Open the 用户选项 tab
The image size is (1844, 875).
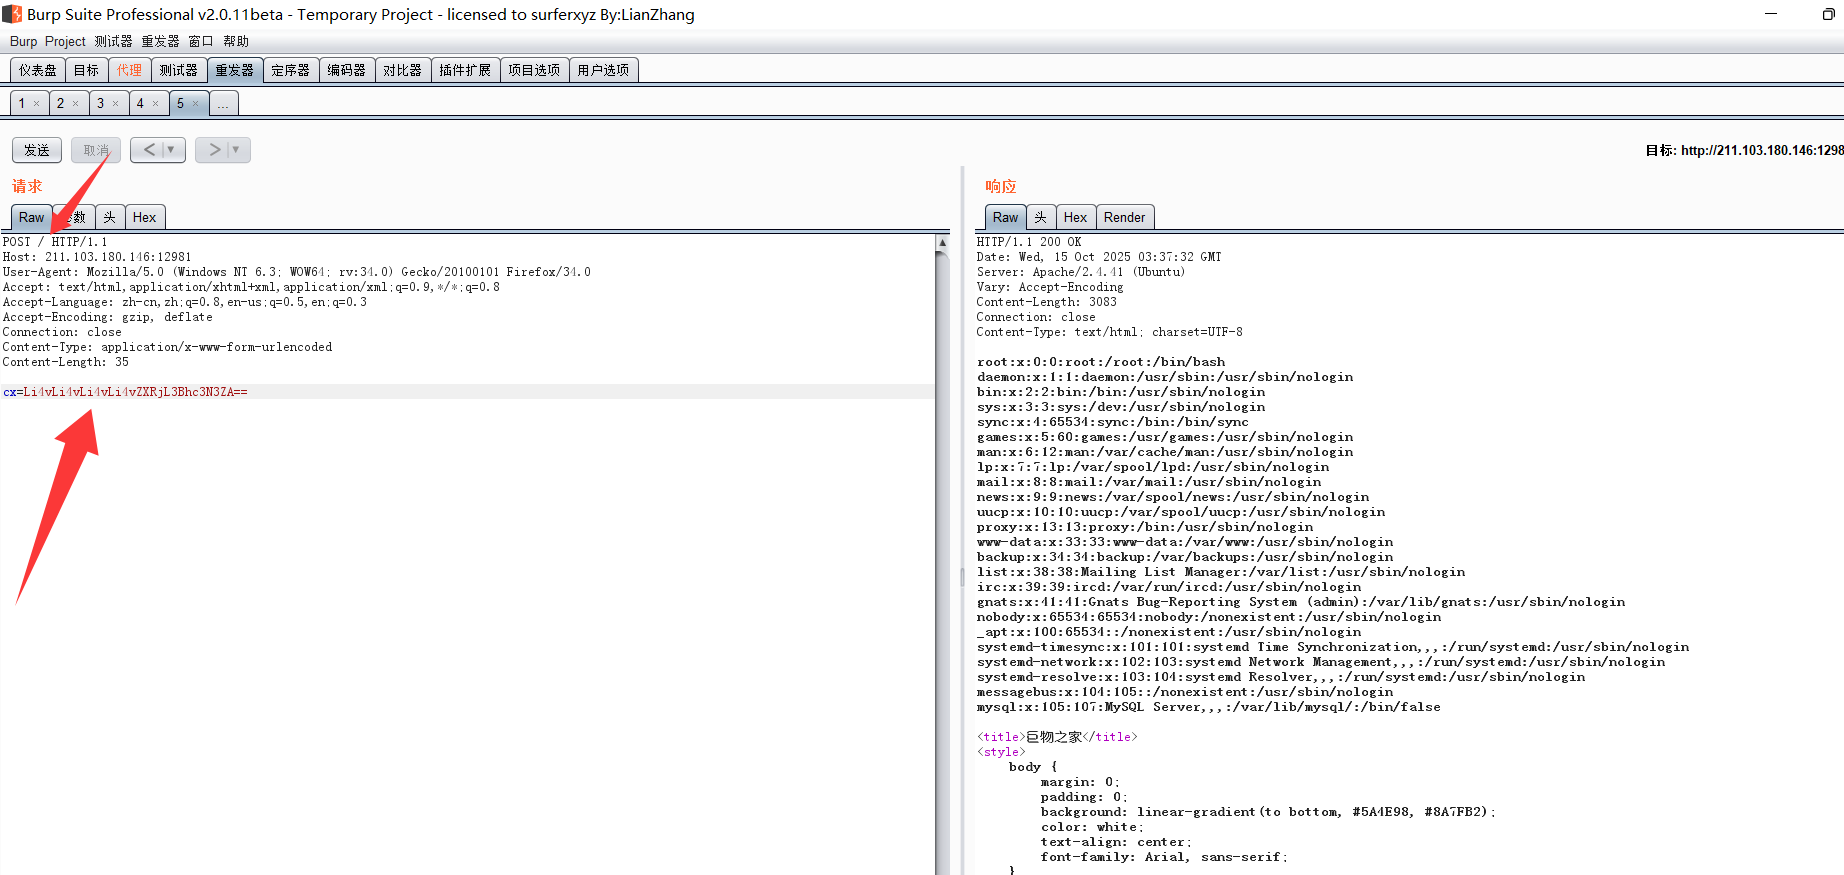point(603,70)
